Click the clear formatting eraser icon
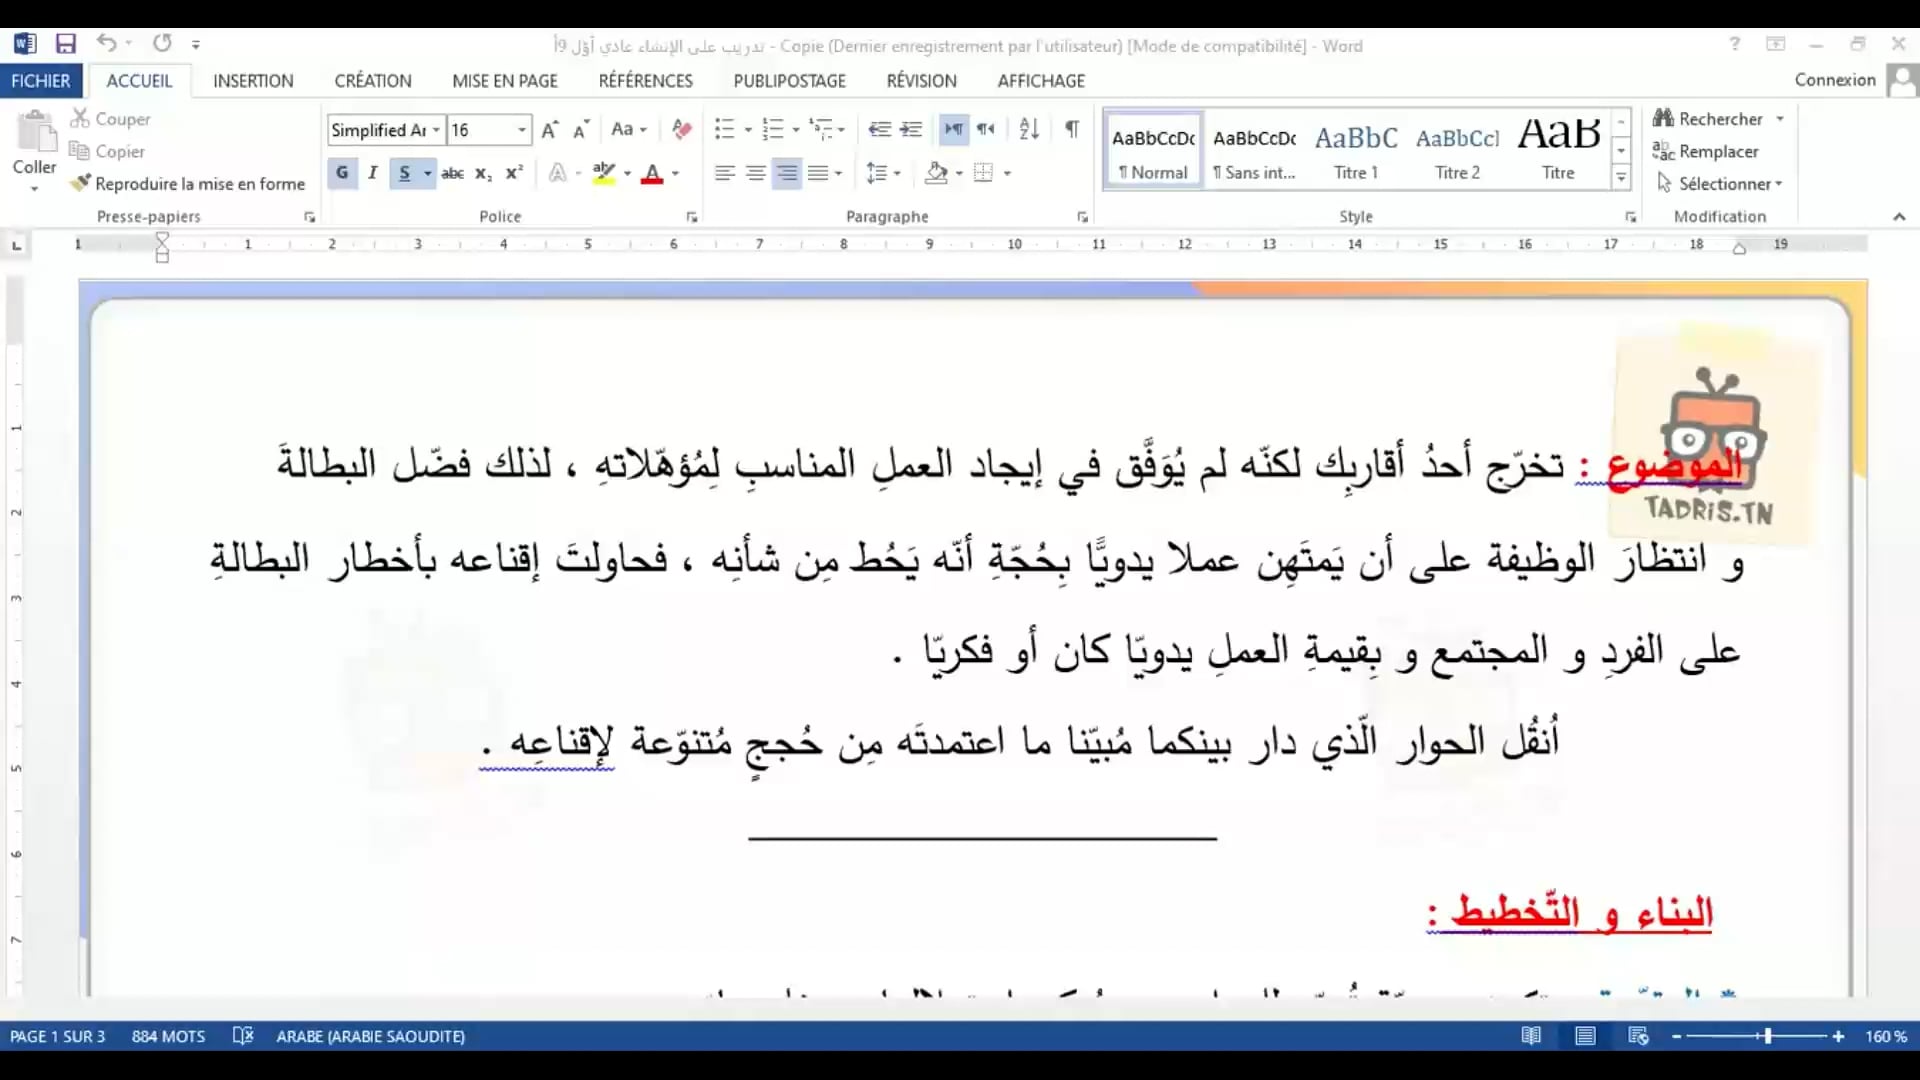 (682, 129)
